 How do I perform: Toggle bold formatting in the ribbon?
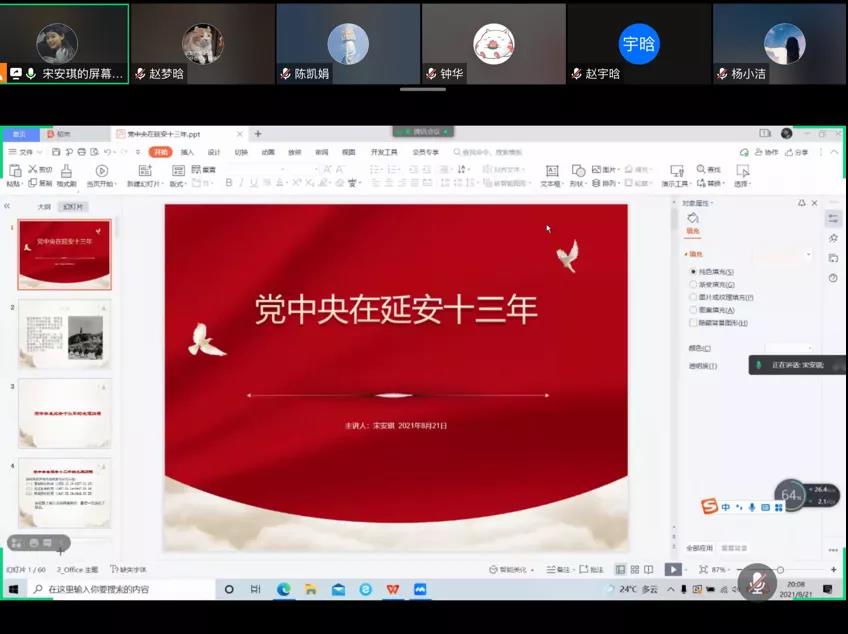pyautogui.click(x=231, y=180)
